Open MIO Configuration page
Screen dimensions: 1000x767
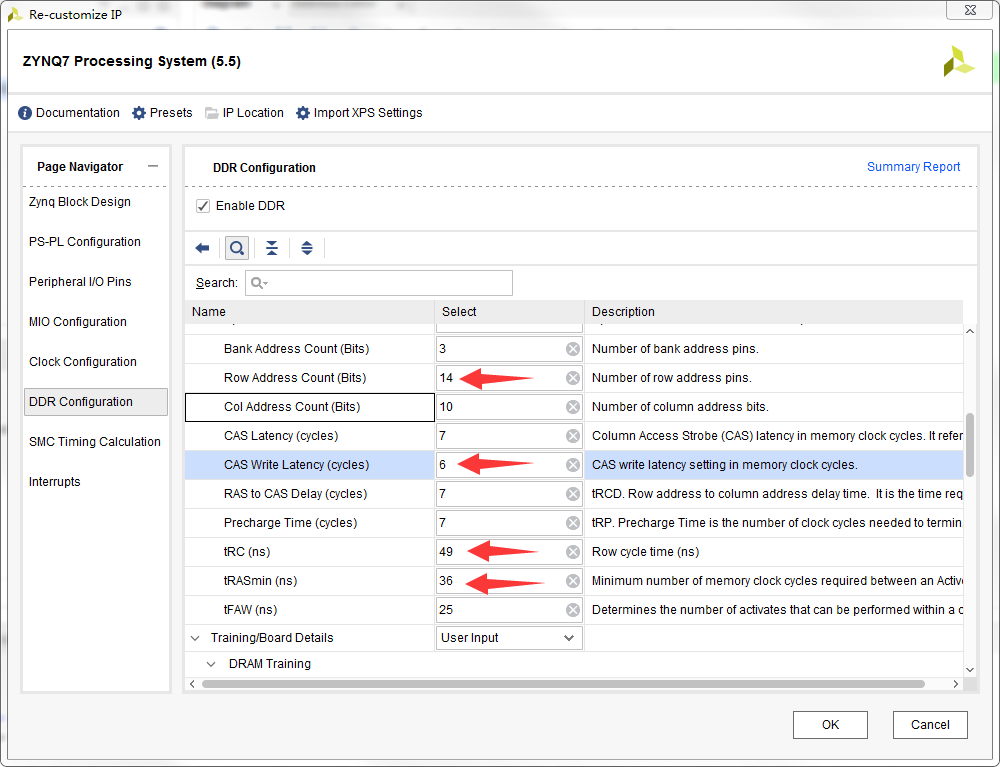(x=78, y=322)
